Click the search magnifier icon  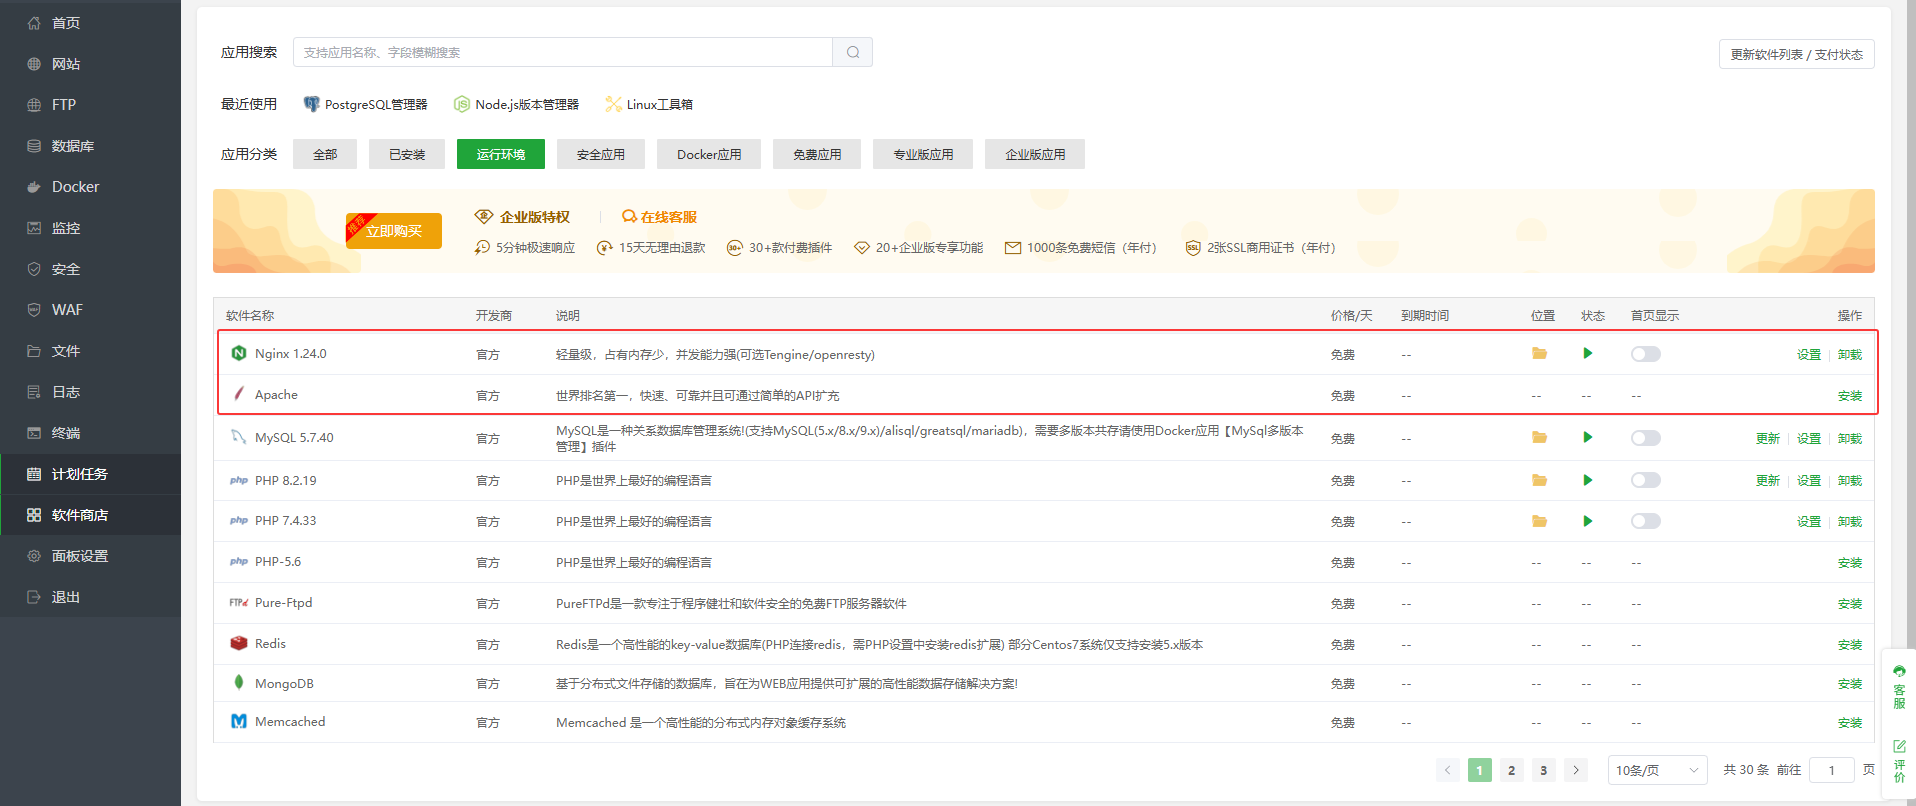853,52
